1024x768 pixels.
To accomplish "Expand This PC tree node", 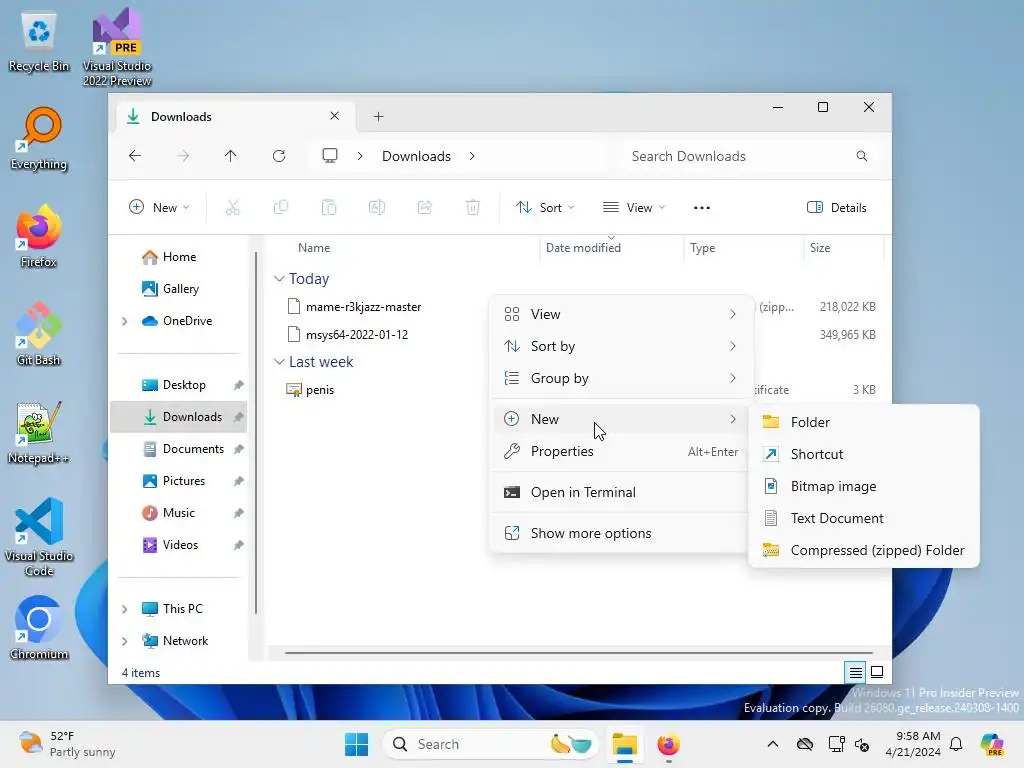I will [x=125, y=609].
